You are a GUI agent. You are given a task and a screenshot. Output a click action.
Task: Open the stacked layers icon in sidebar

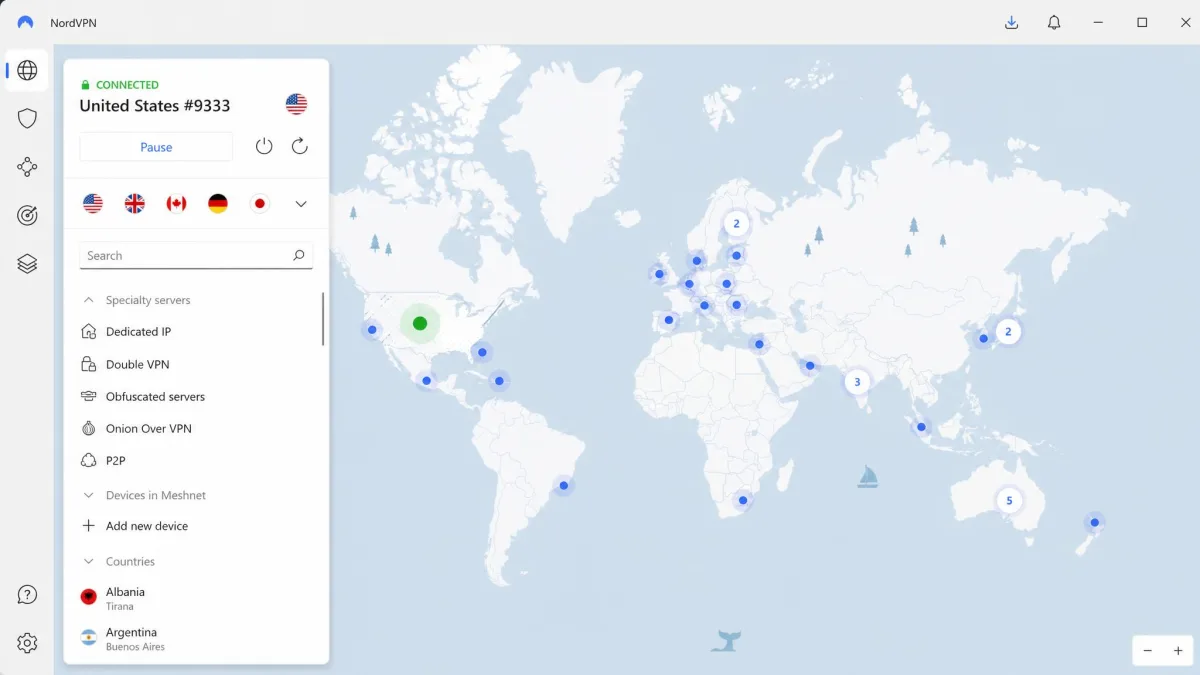27,263
